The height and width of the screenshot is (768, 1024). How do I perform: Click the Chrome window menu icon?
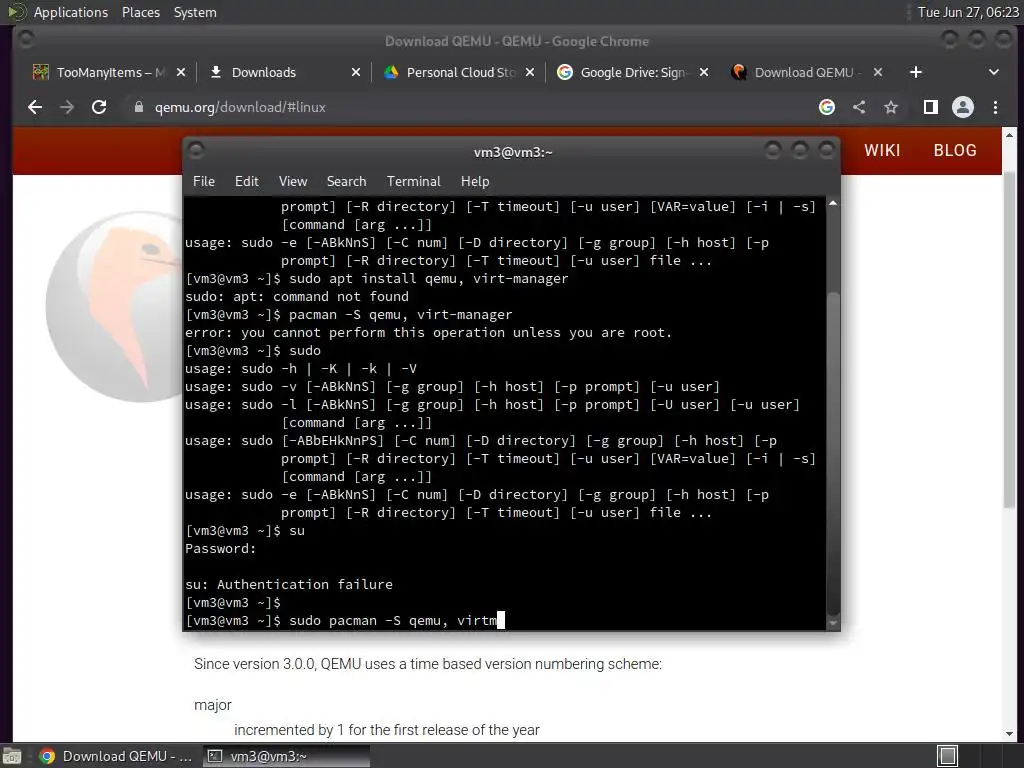point(26,40)
